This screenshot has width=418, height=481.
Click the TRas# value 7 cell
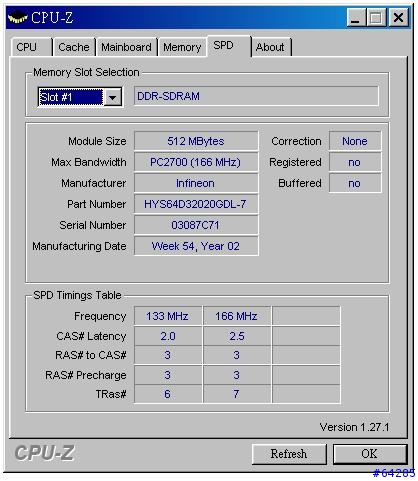click(x=237, y=394)
